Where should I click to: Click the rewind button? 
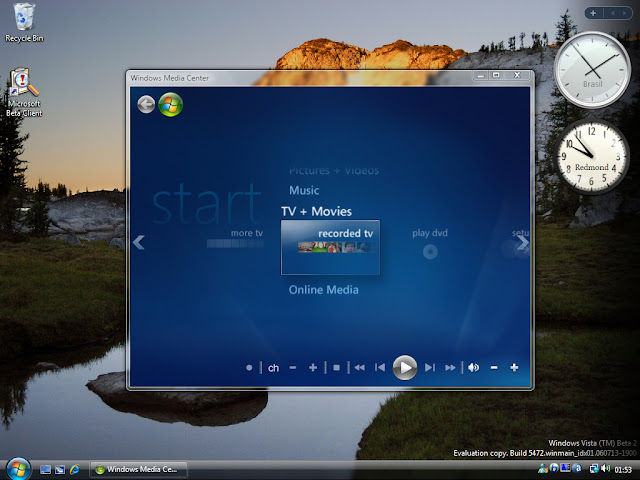click(x=359, y=368)
